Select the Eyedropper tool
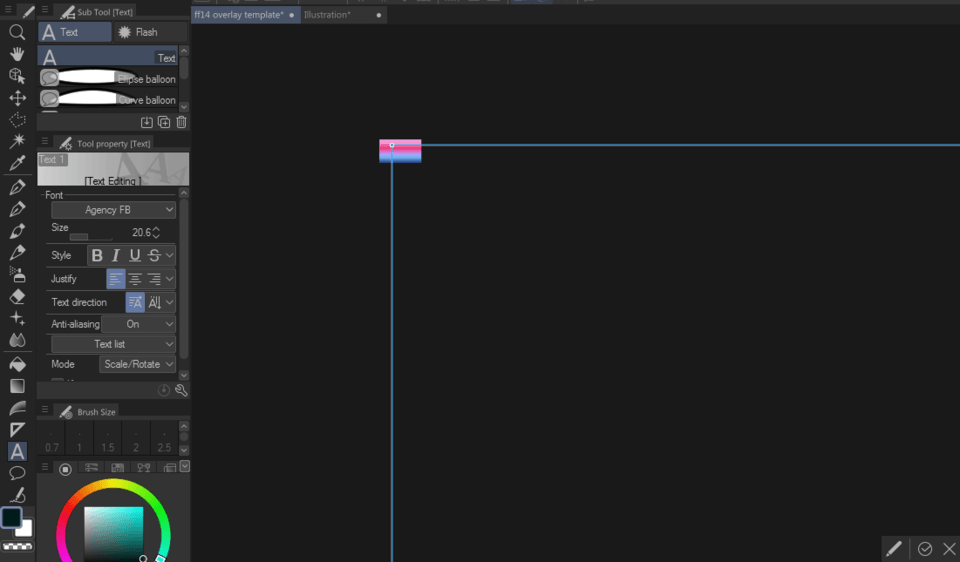Screen dimensions: 960x562 pos(17,163)
